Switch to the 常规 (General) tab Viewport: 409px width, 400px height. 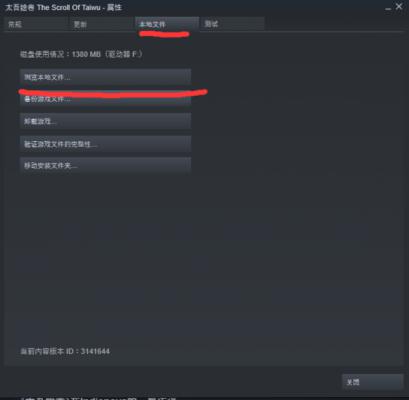(36, 24)
